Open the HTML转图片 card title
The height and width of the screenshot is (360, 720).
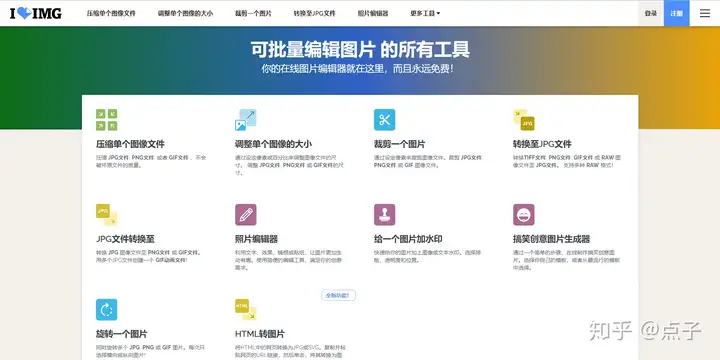tap(259, 334)
